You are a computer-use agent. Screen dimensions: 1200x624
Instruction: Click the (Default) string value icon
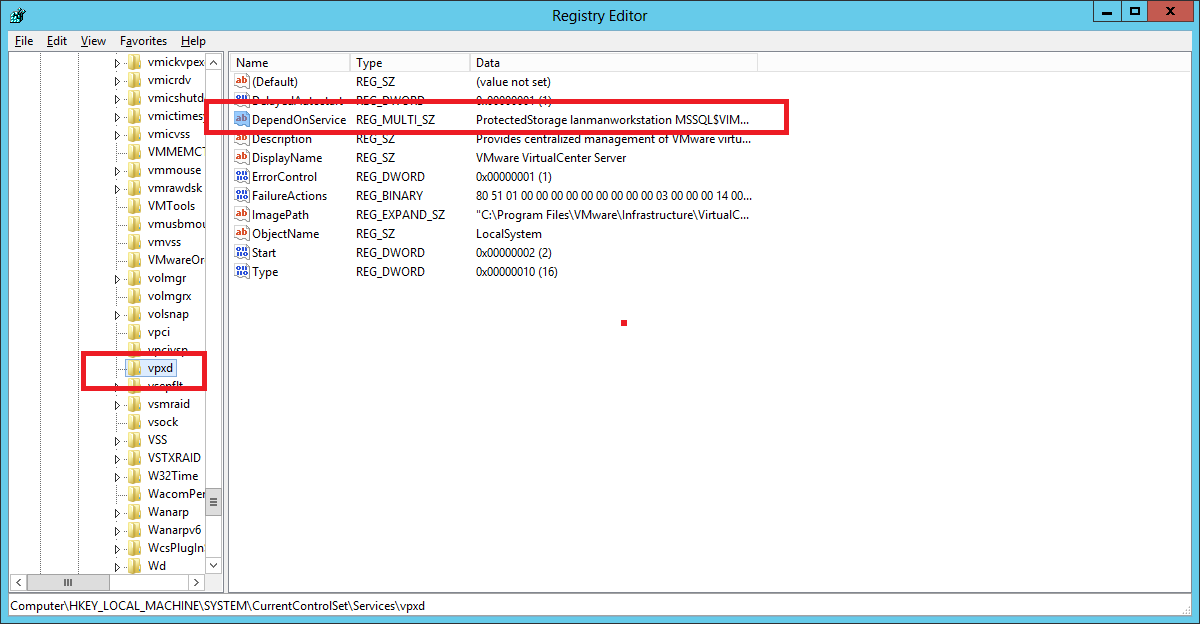click(241, 81)
